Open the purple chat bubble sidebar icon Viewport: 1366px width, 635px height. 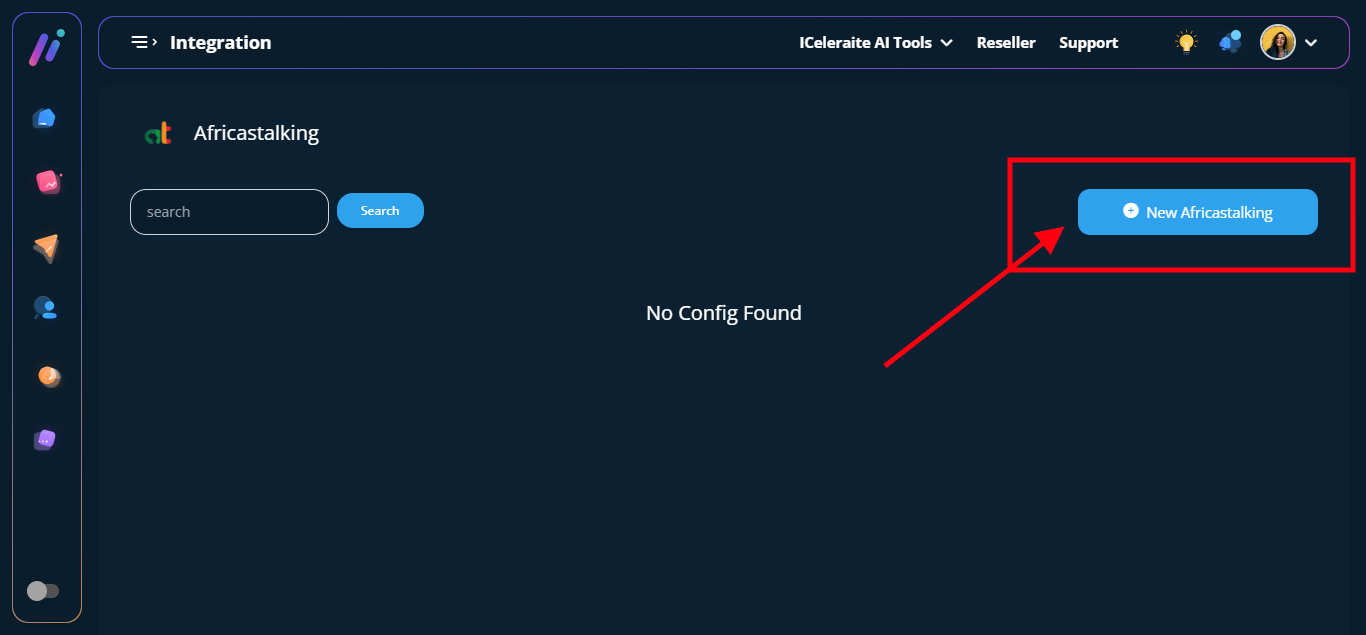(x=44, y=440)
